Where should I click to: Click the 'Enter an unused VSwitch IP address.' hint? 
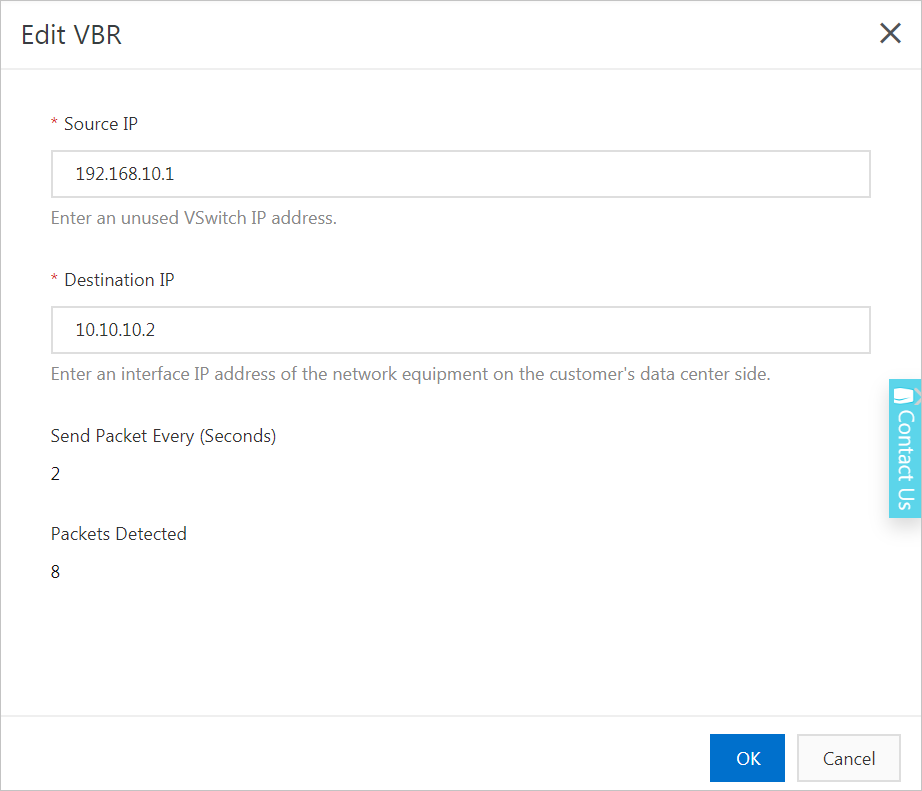coord(193,218)
